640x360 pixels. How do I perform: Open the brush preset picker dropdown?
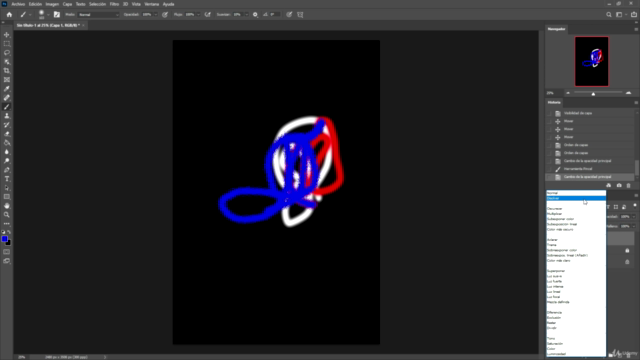[x=48, y=15]
